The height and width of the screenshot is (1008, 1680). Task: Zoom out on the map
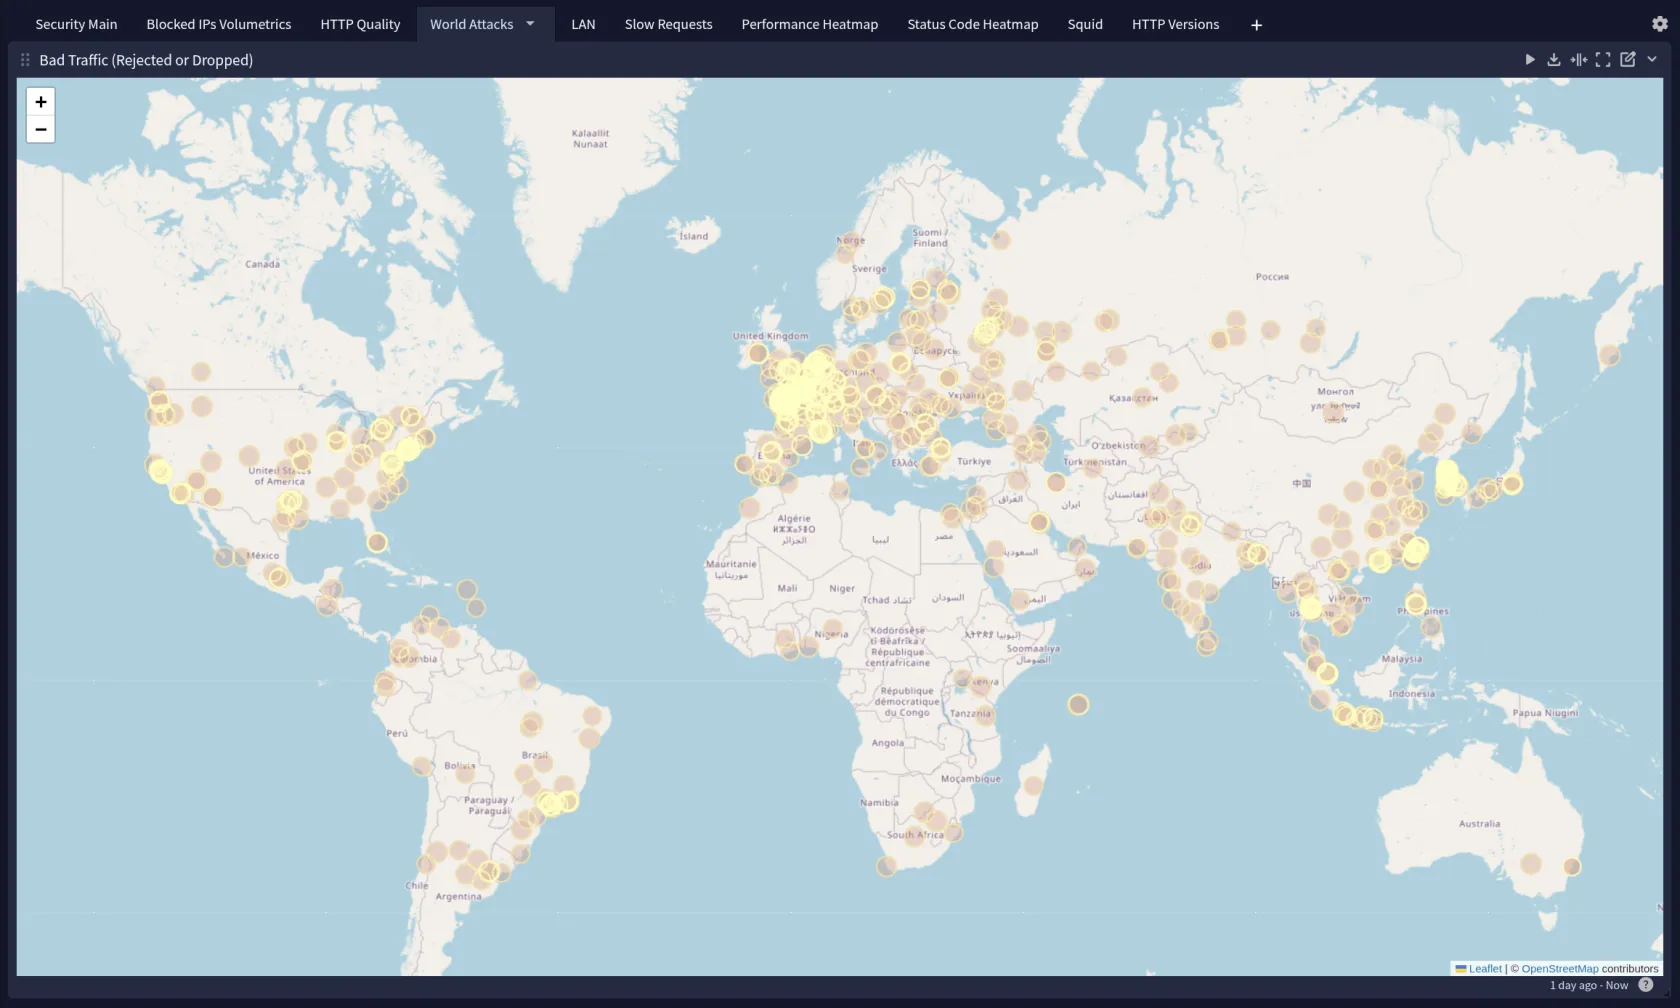click(41, 129)
